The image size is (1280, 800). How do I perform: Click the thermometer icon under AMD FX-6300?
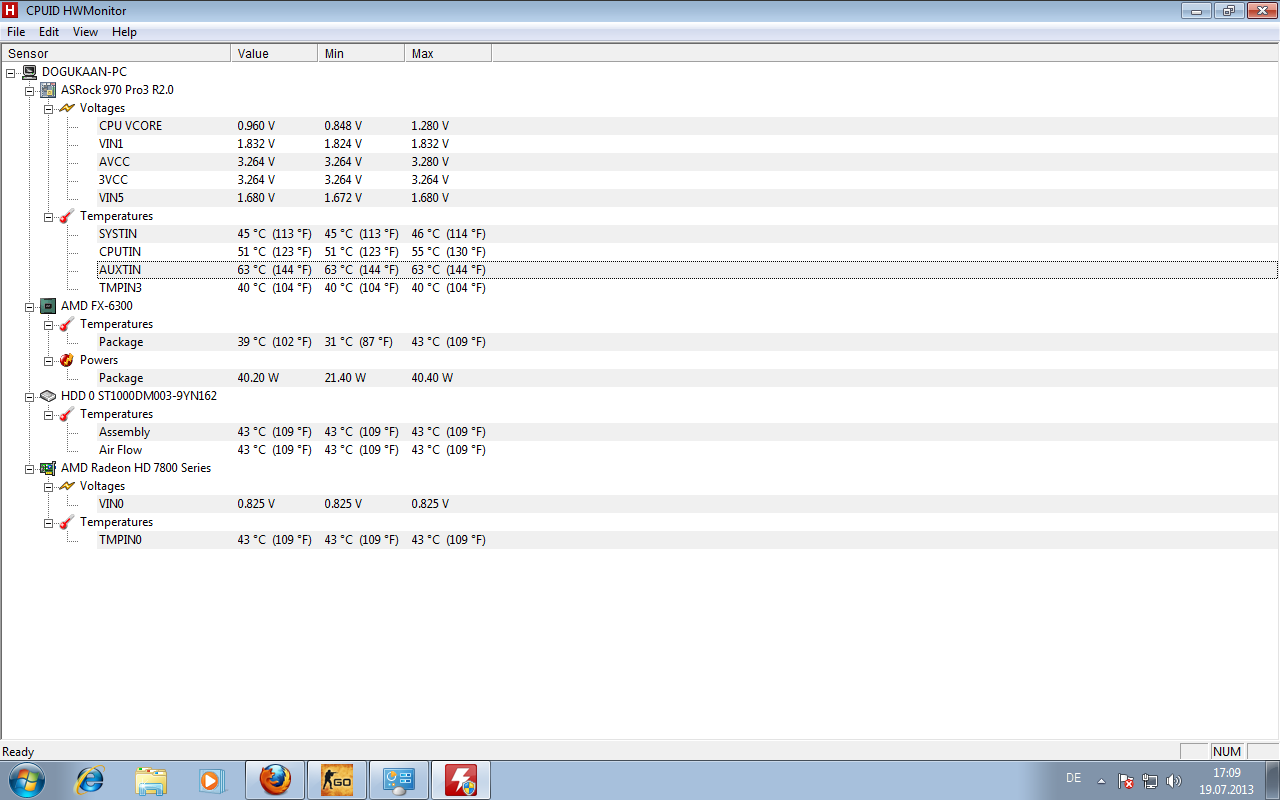click(67, 324)
